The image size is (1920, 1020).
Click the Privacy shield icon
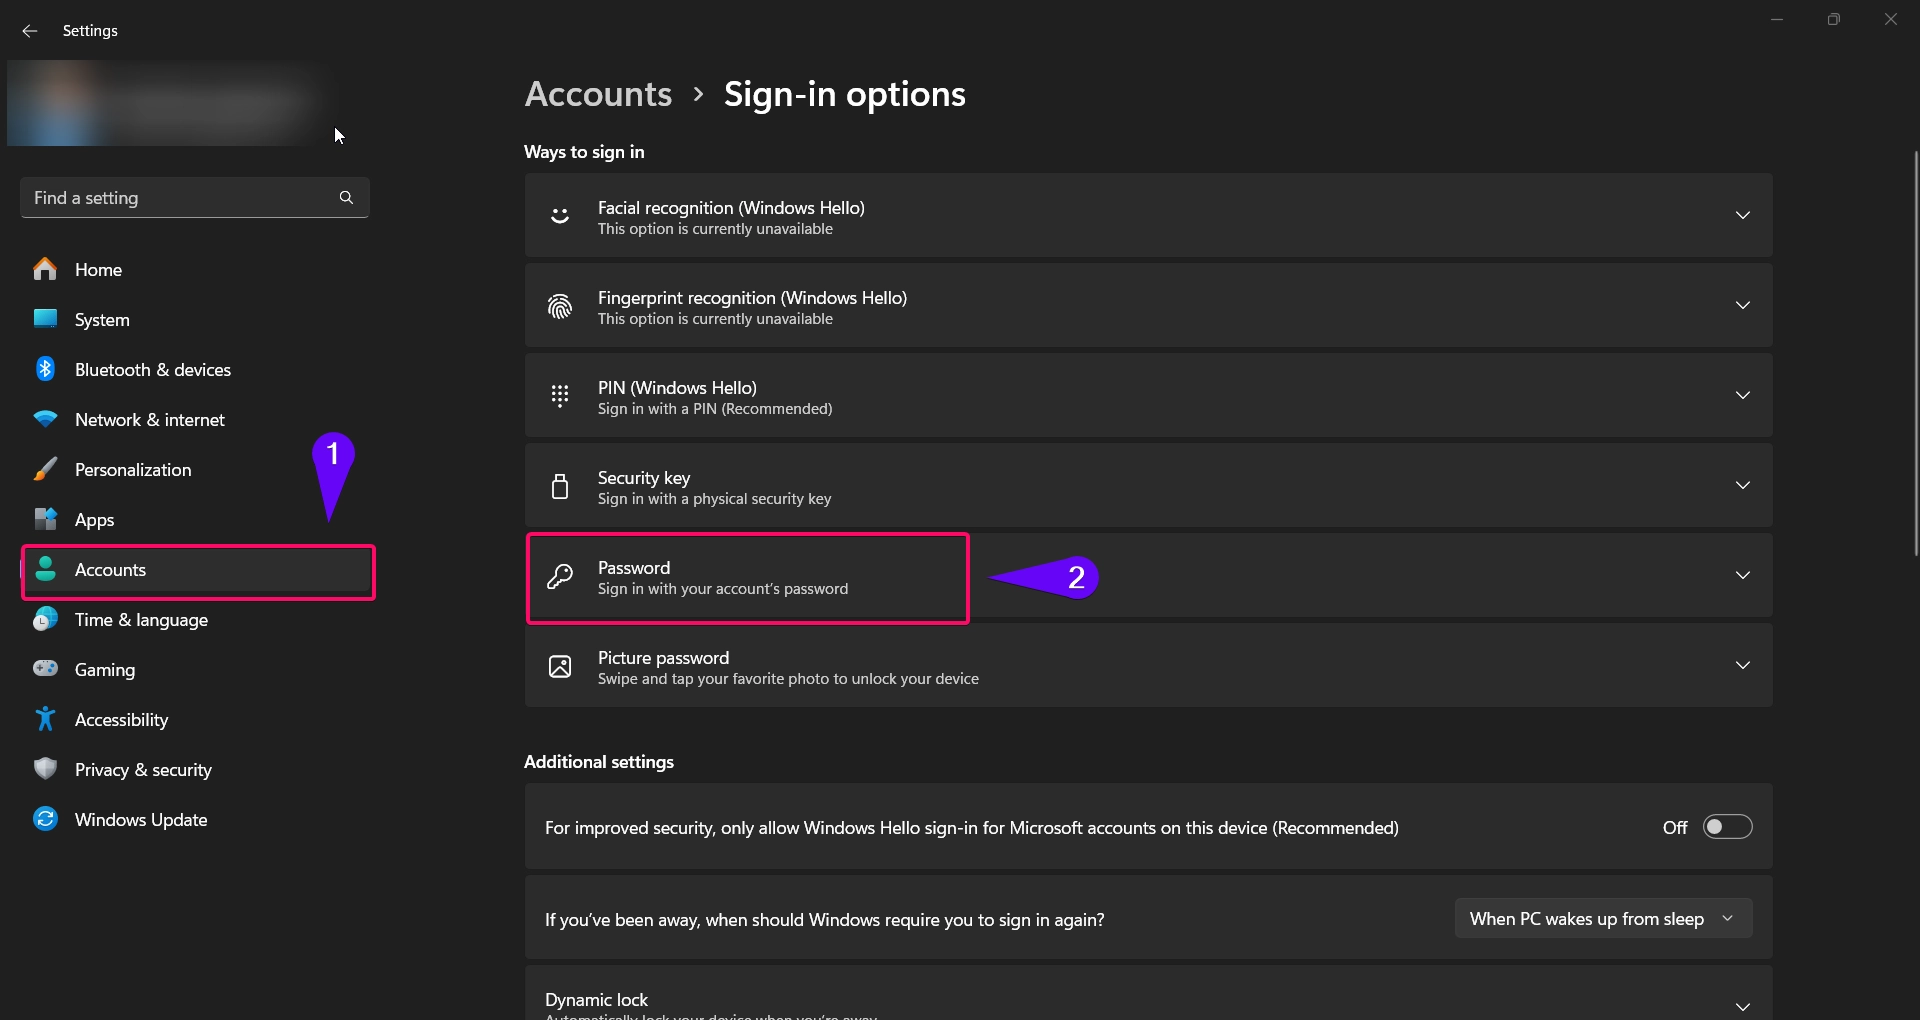coord(45,768)
